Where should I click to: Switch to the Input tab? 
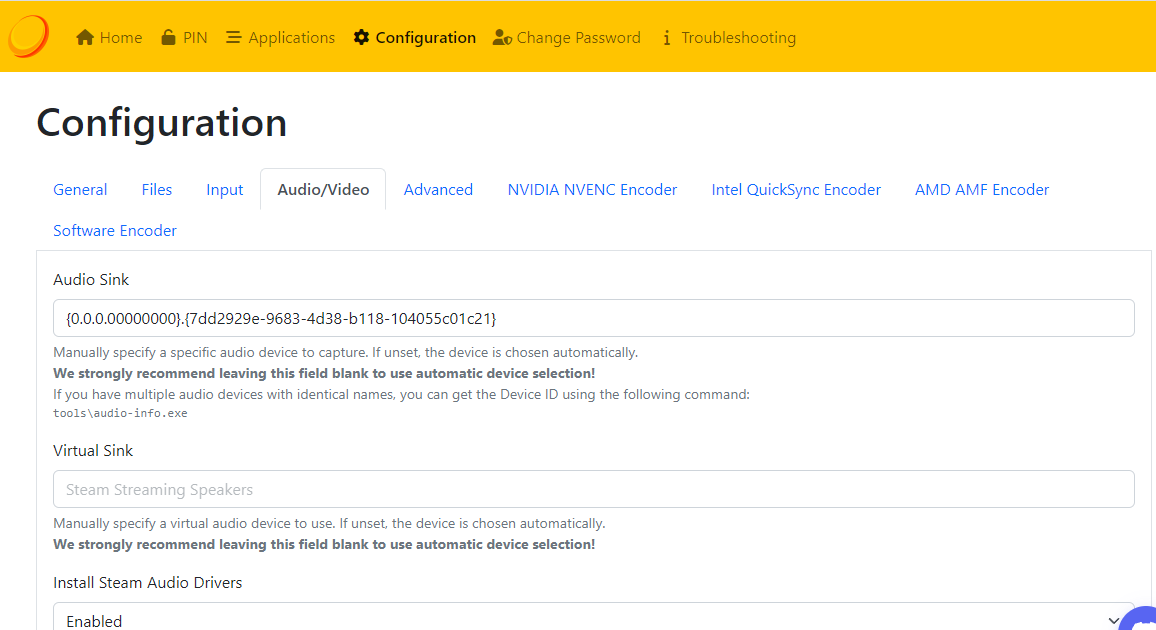(x=225, y=189)
